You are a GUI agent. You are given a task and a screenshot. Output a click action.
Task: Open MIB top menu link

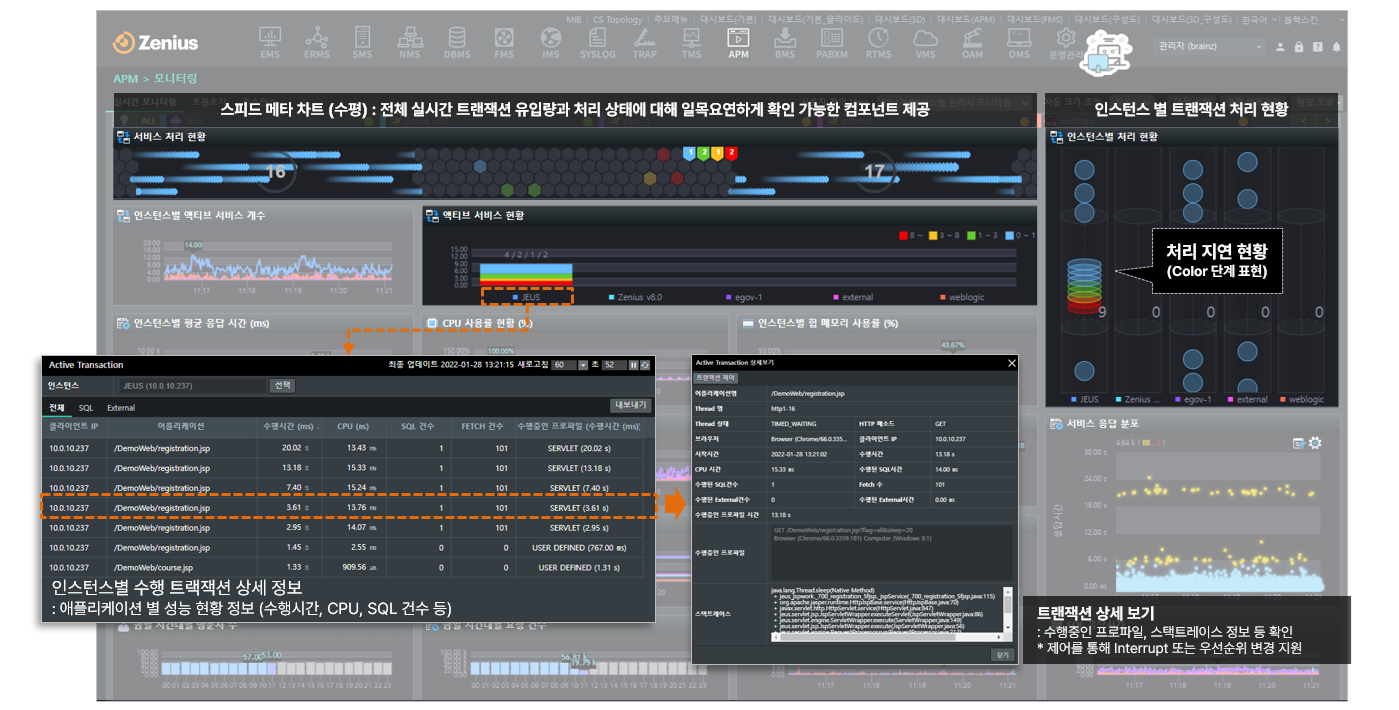click(573, 18)
